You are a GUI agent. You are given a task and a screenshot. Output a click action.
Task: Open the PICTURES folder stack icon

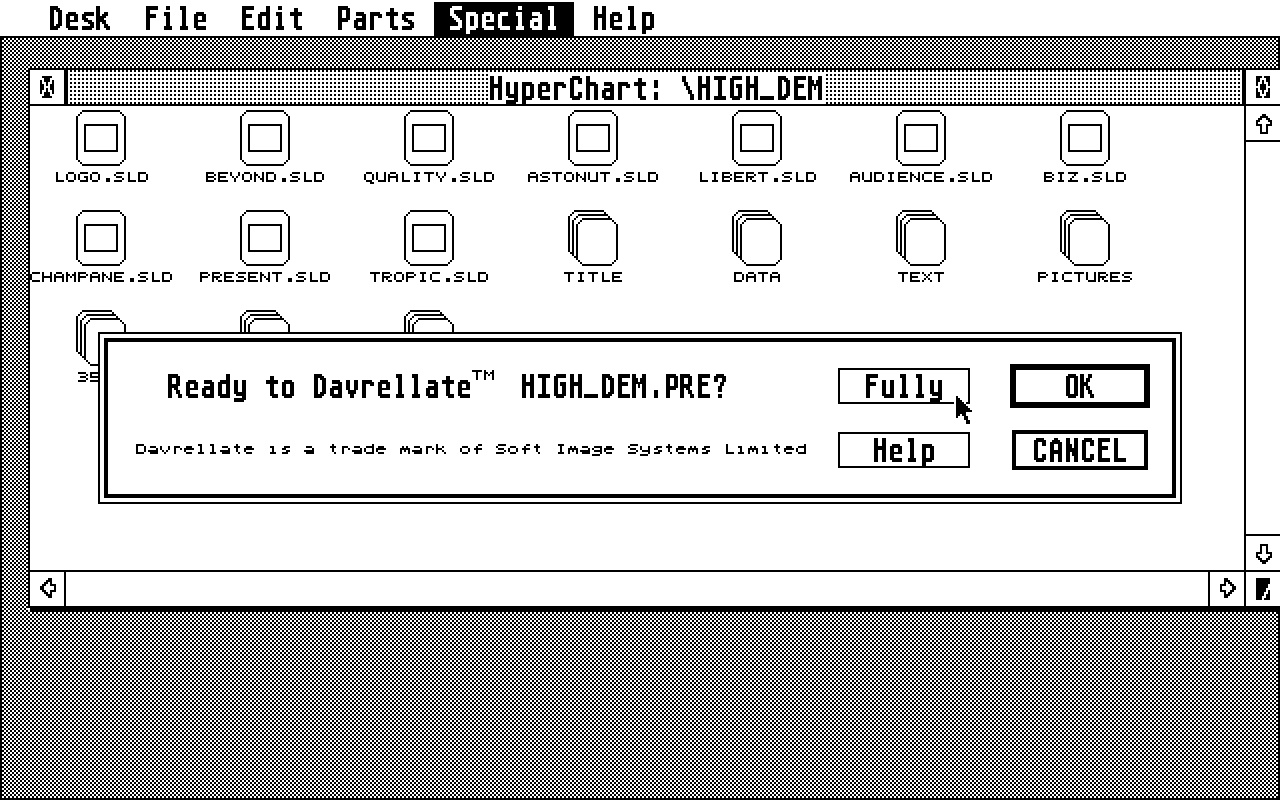pyautogui.click(x=1085, y=238)
